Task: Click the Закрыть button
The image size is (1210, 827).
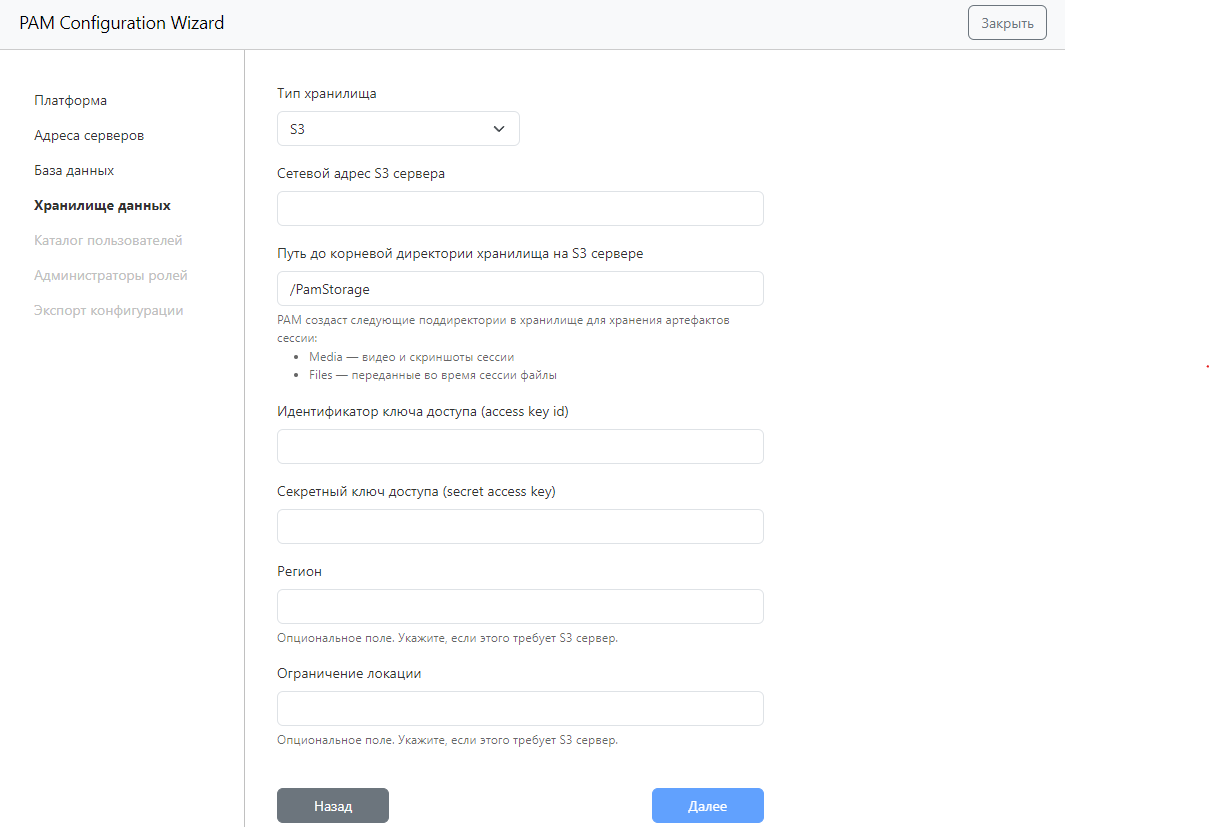Action: (1007, 23)
